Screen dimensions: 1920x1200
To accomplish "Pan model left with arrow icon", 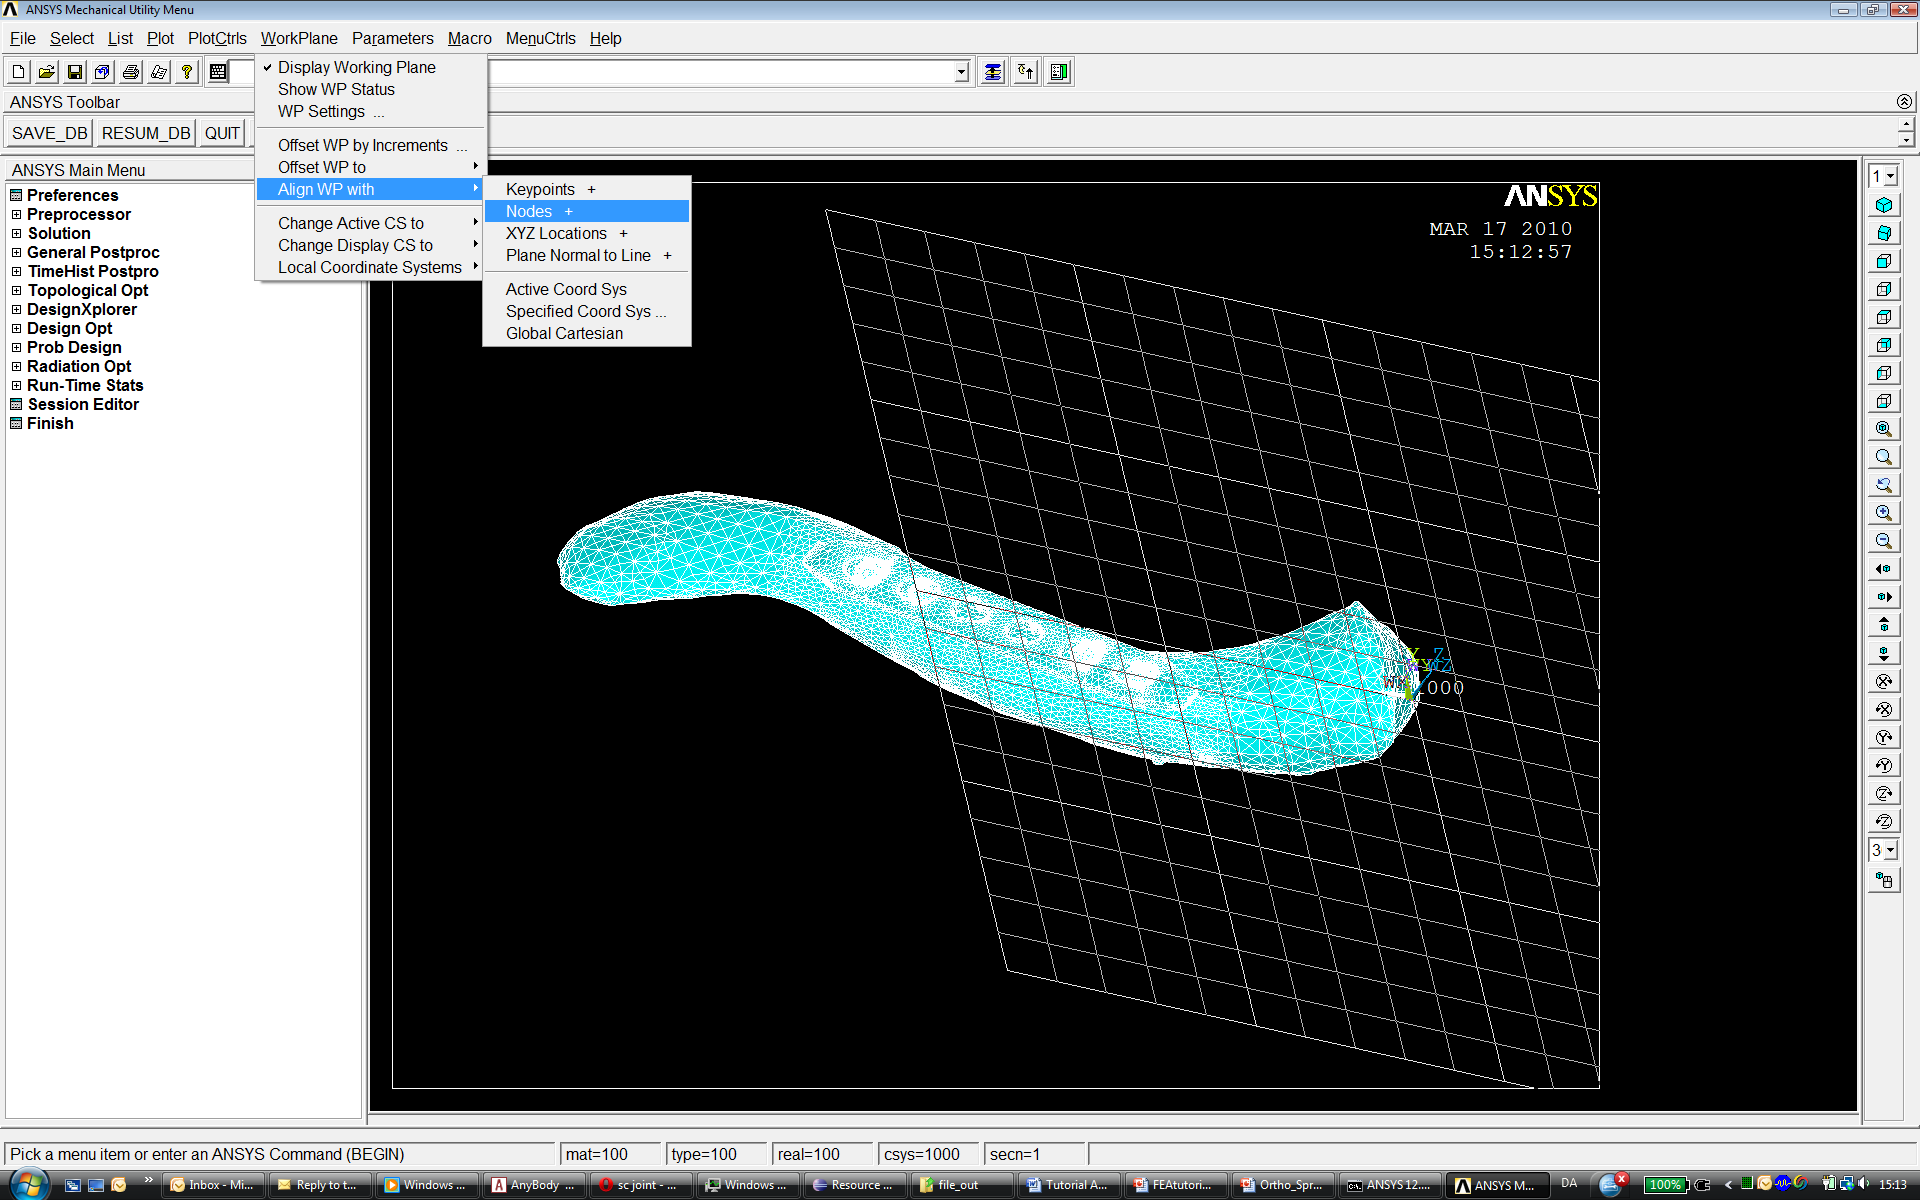I will click(1884, 569).
